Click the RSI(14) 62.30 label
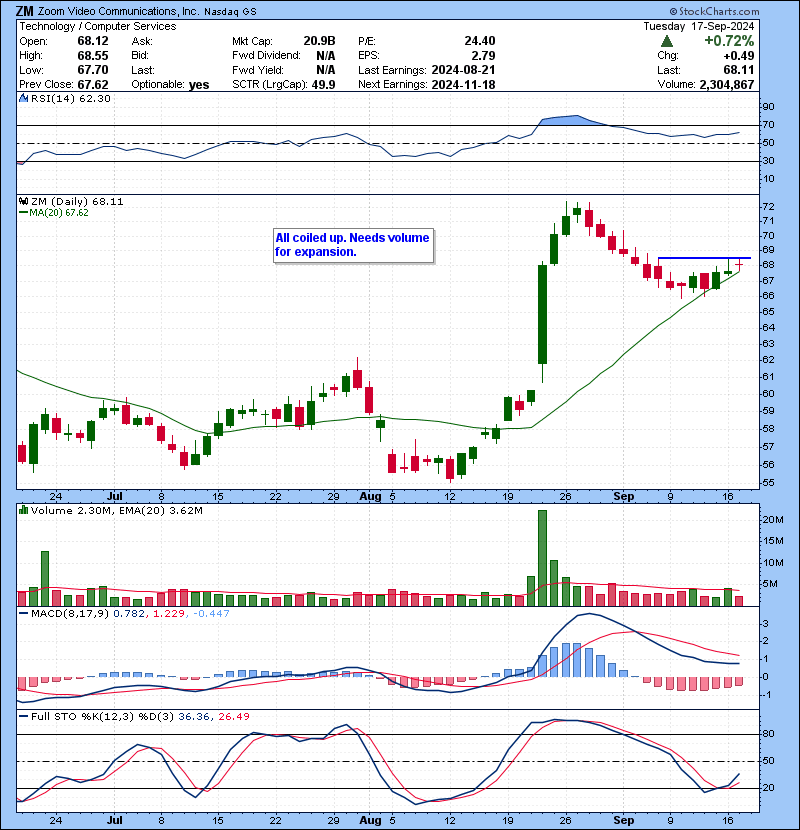Image resolution: width=800 pixels, height=830 pixels. [70, 98]
